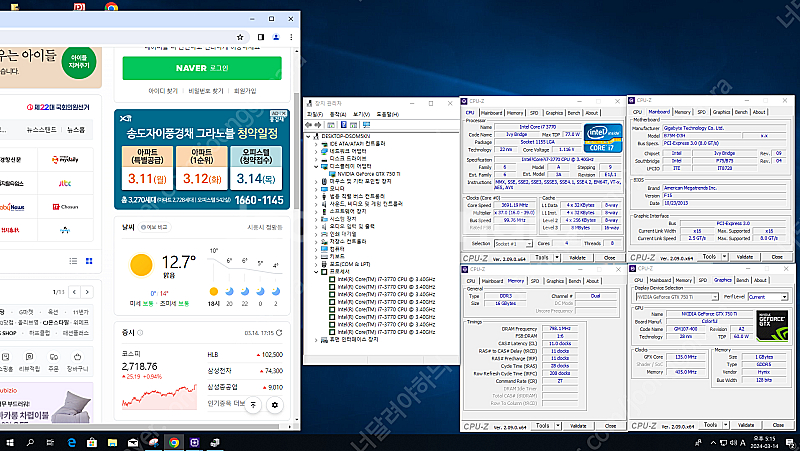This screenshot has height=451, width=800.
Task: Open Device Manager help toolbar icon
Action: (343, 125)
